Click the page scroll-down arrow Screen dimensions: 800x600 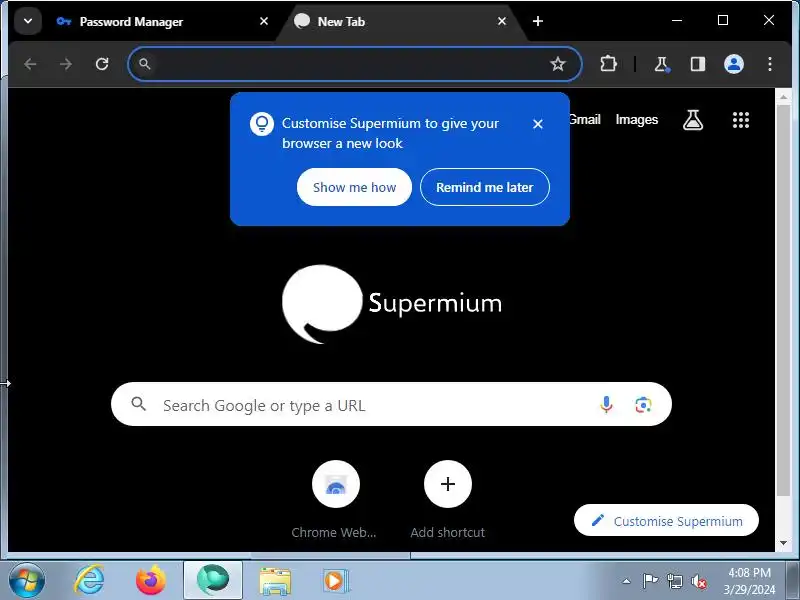783,543
